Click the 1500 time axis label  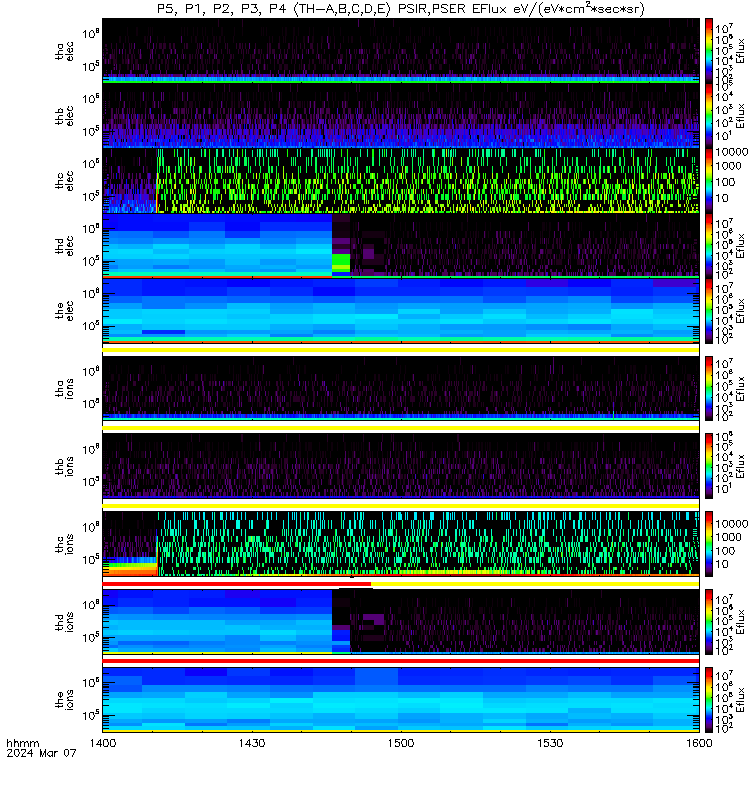(401, 743)
